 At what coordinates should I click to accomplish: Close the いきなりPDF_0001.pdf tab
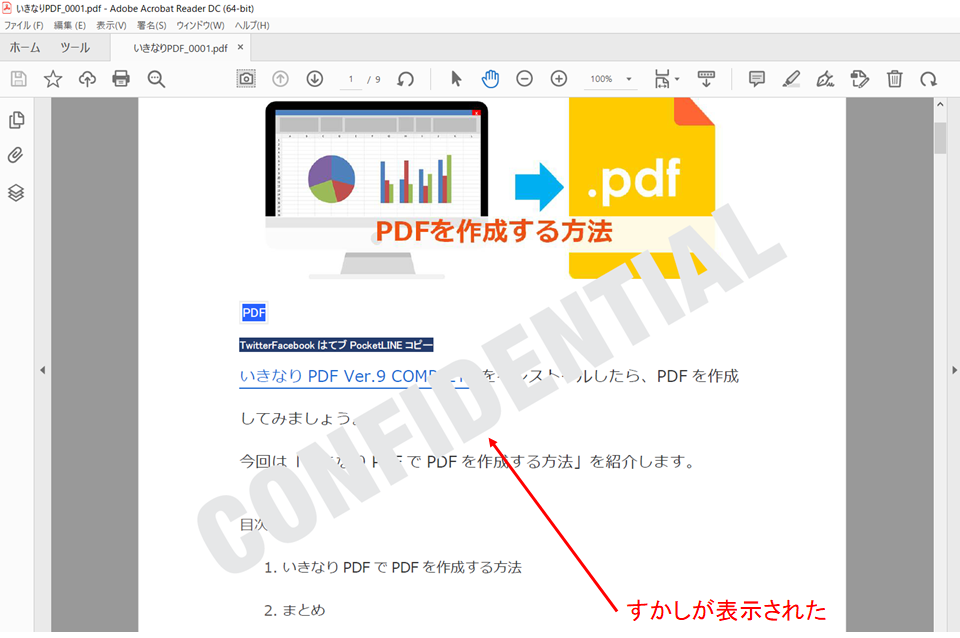[240, 47]
